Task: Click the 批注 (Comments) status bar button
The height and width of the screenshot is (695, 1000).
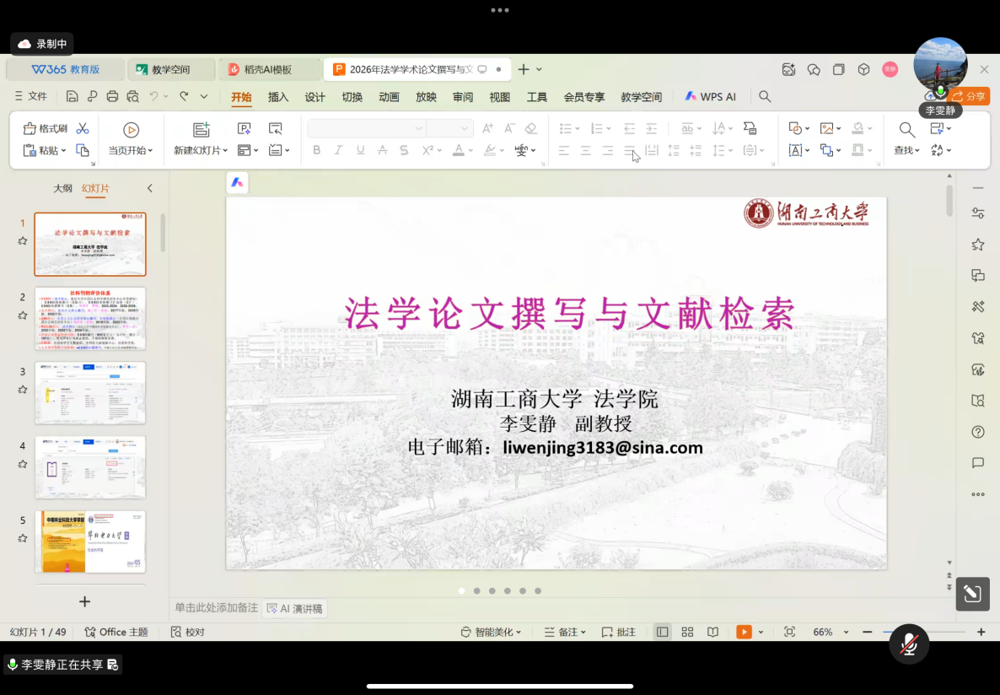Action: tap(619, 632)
